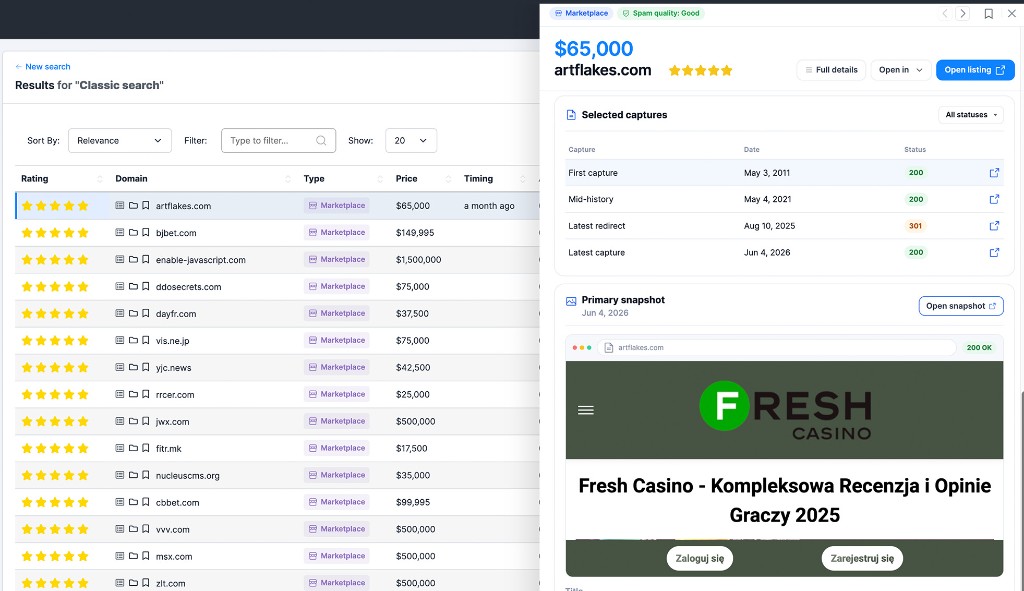Click the five-star rating of jwx.com row
The height and width of the screenshot is (591, 1024).
click(55, 421)
